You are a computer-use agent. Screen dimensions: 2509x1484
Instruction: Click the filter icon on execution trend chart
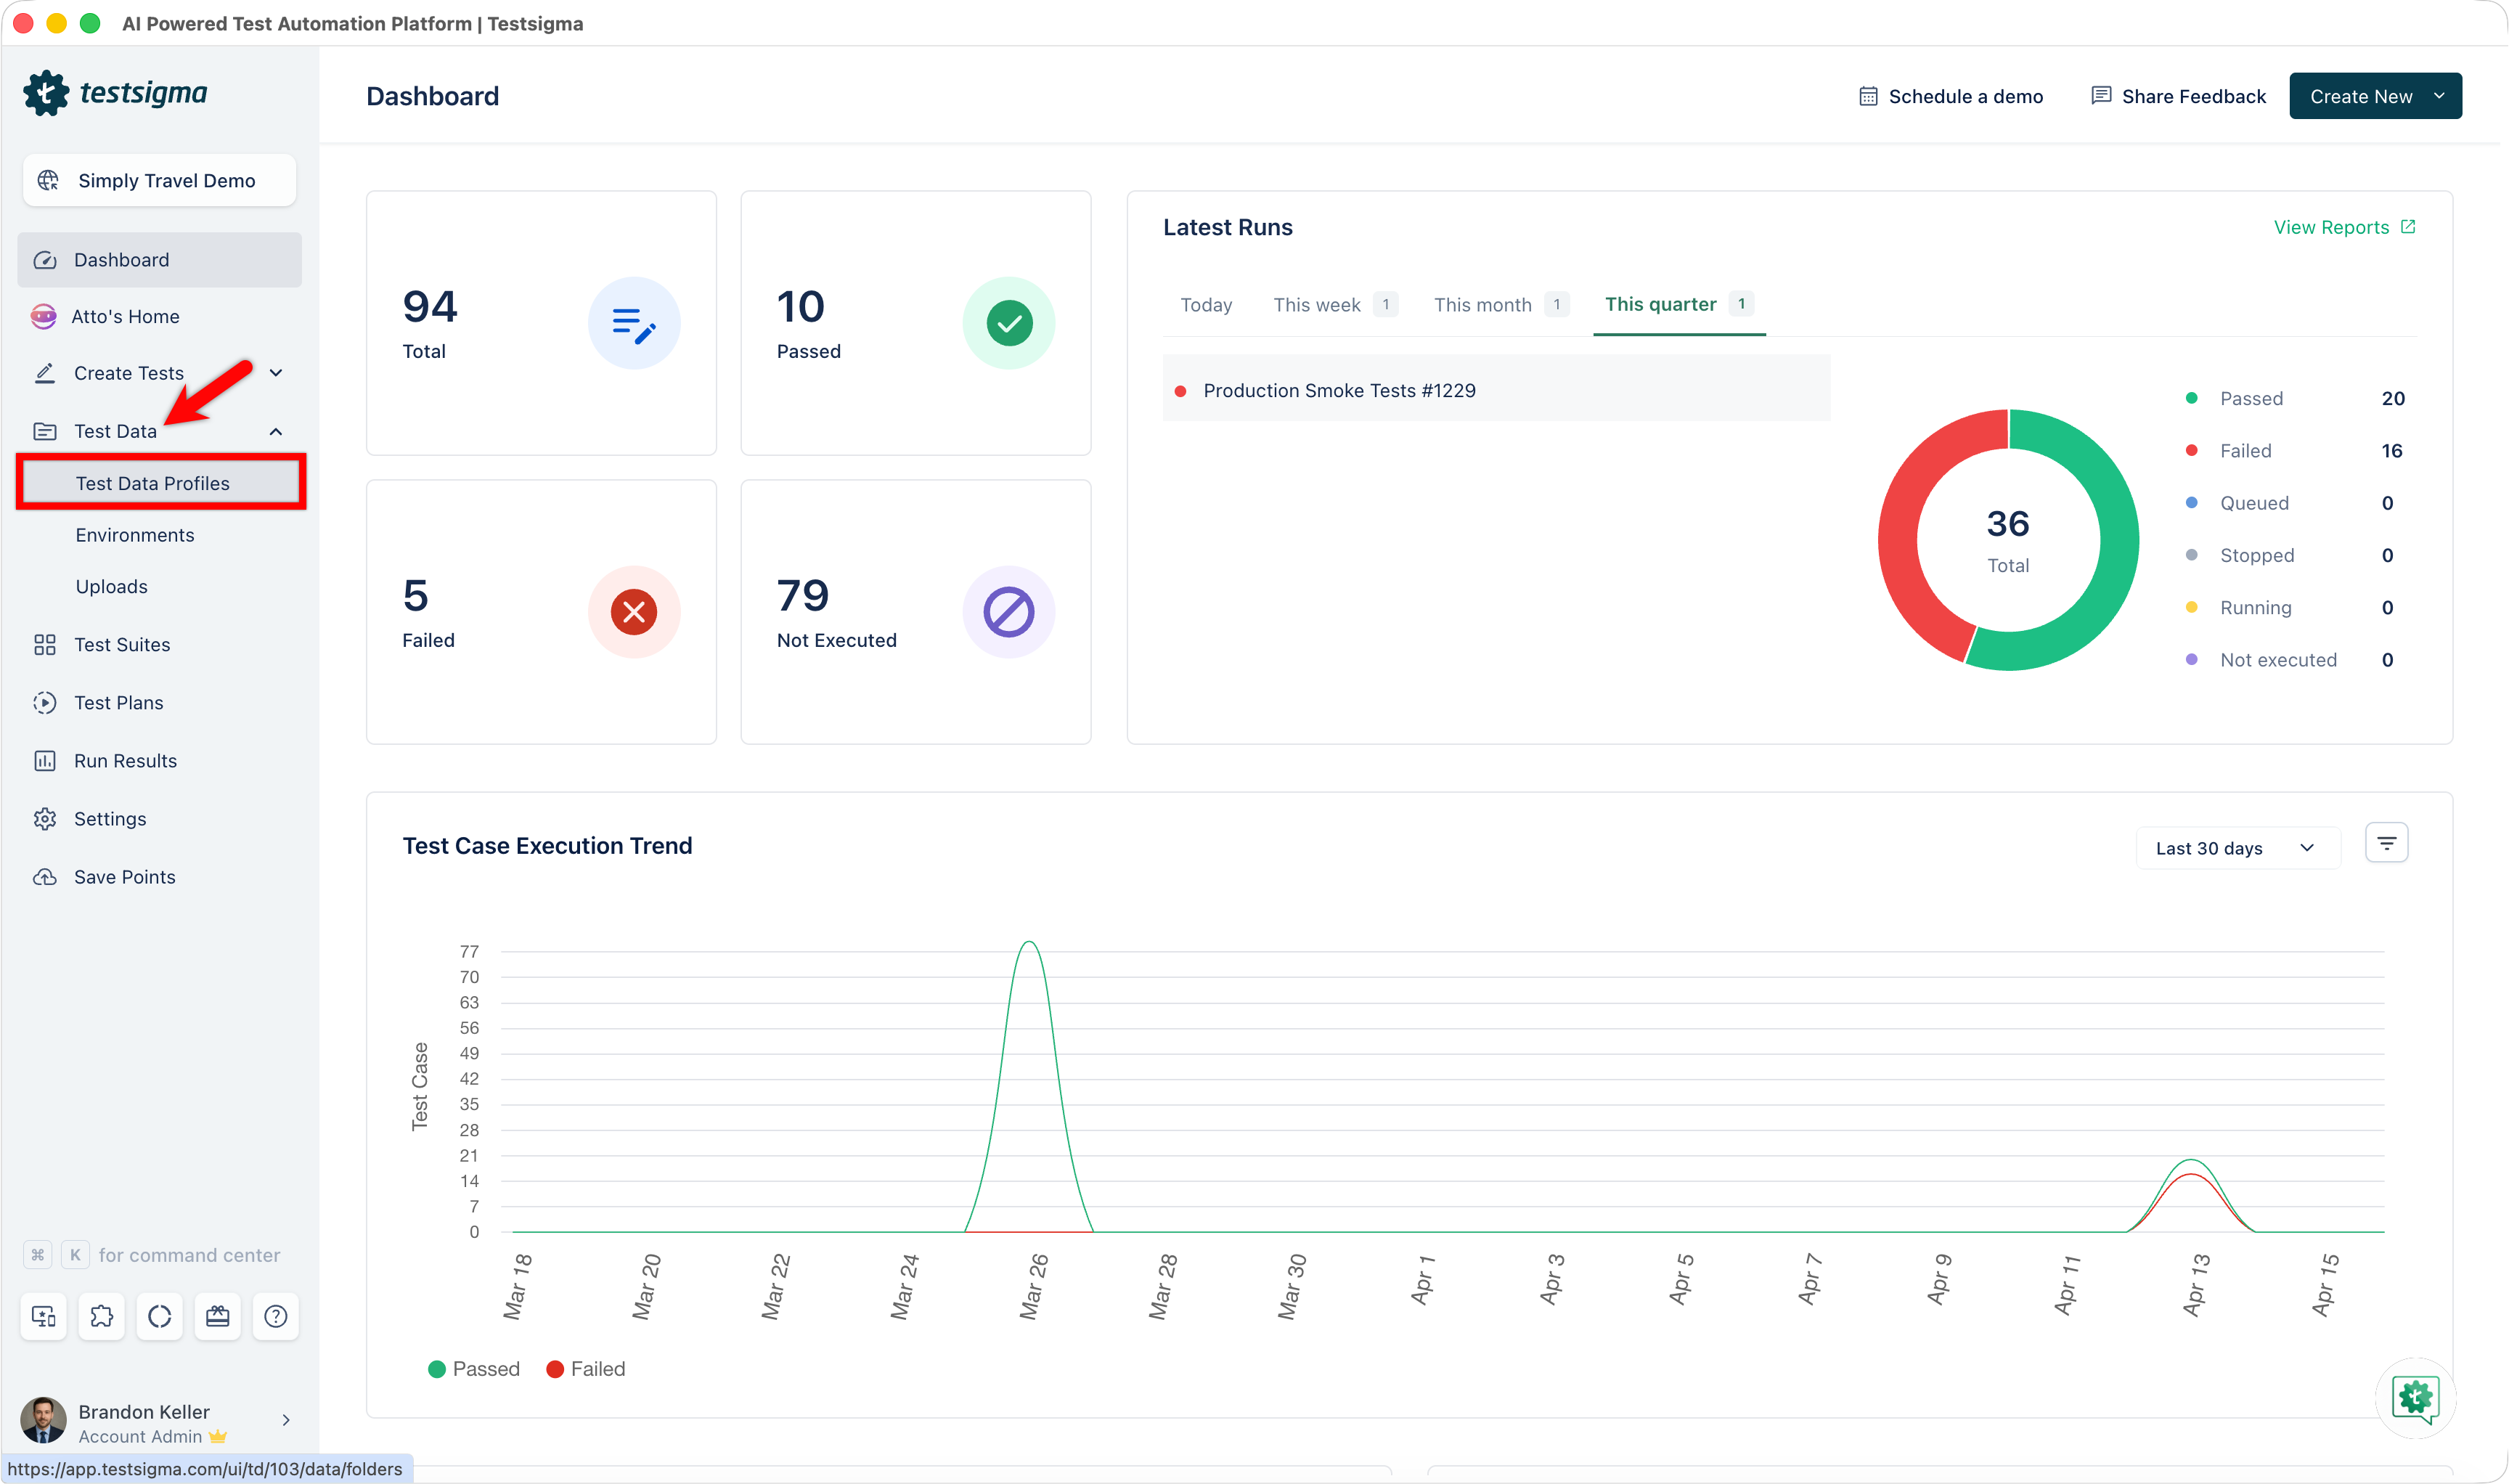pos(2387,842)
